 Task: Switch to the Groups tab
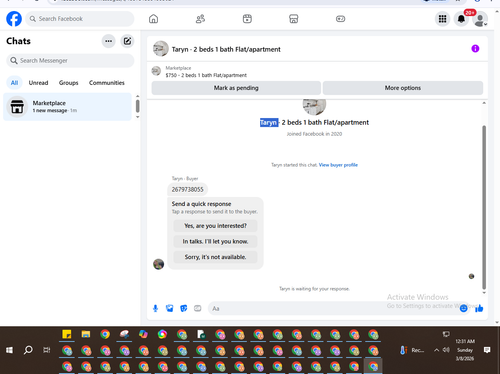(x=69, y=83)
